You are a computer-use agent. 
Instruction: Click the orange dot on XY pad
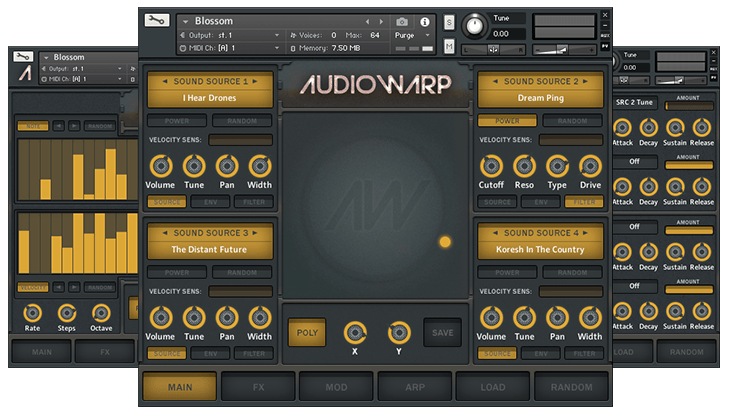445,241
